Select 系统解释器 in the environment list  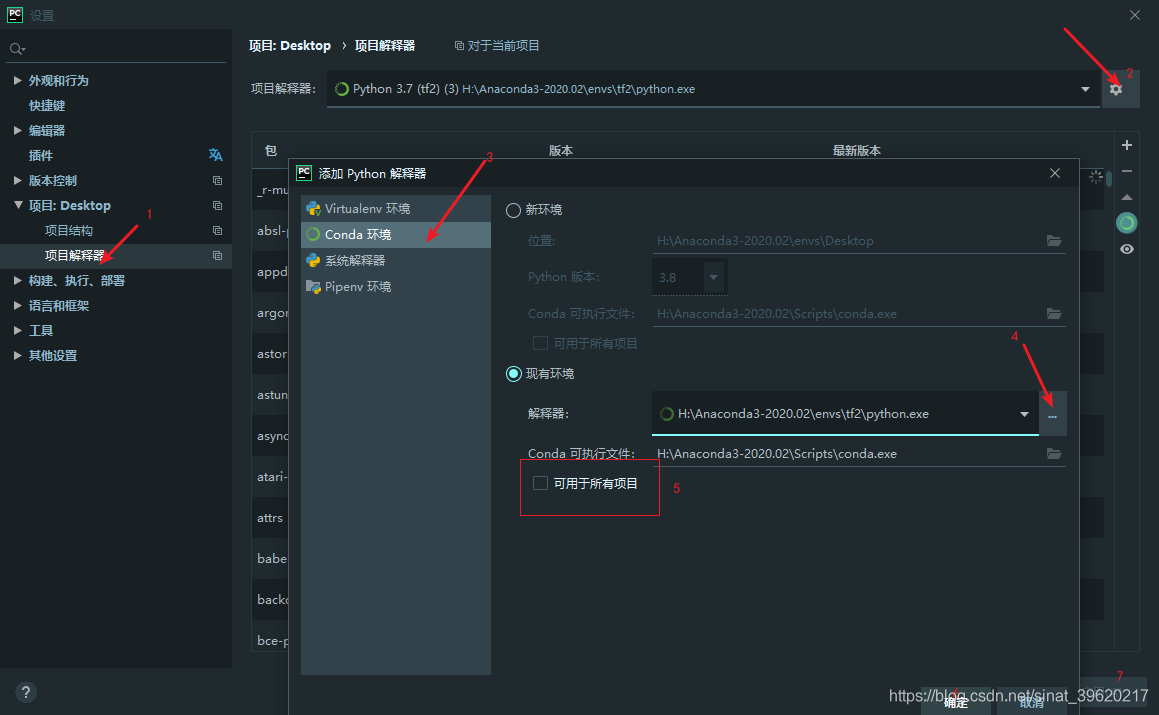click(395, 260)
